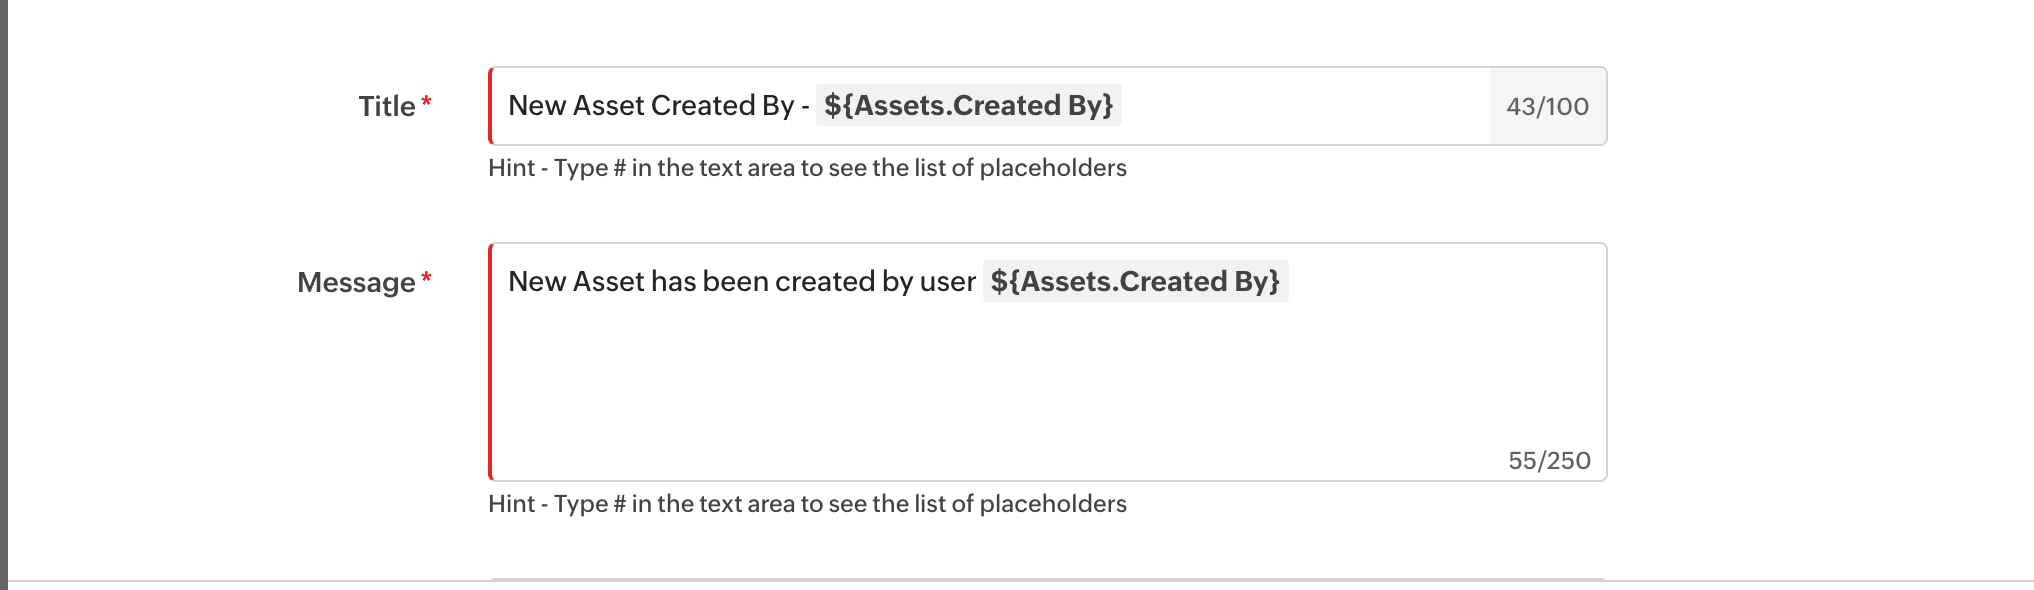Click the hint text below Message field
Viewport: 2034px width, 590px height.
tap(806, 504)
